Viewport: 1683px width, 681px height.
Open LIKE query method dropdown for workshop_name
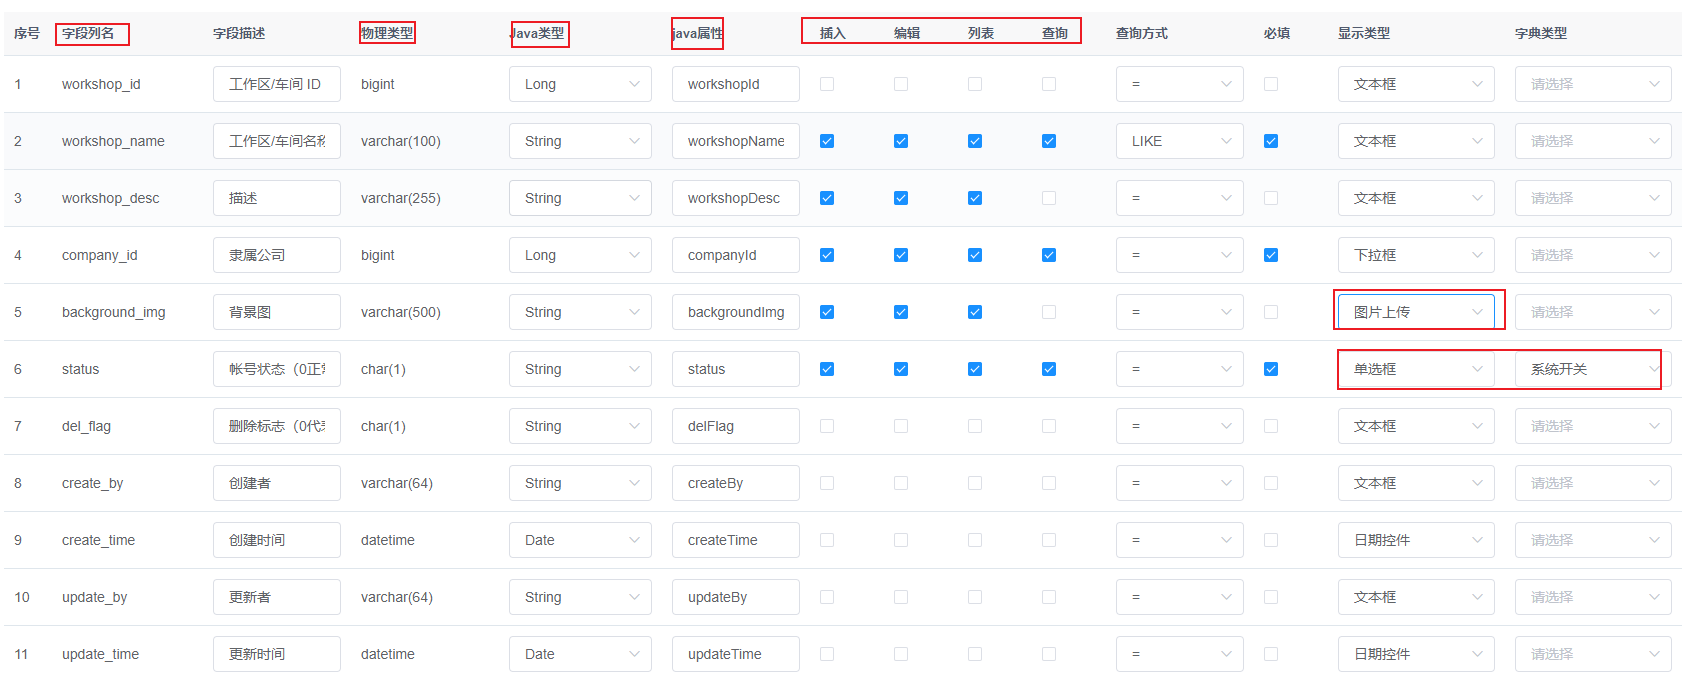coord(1180,141)
